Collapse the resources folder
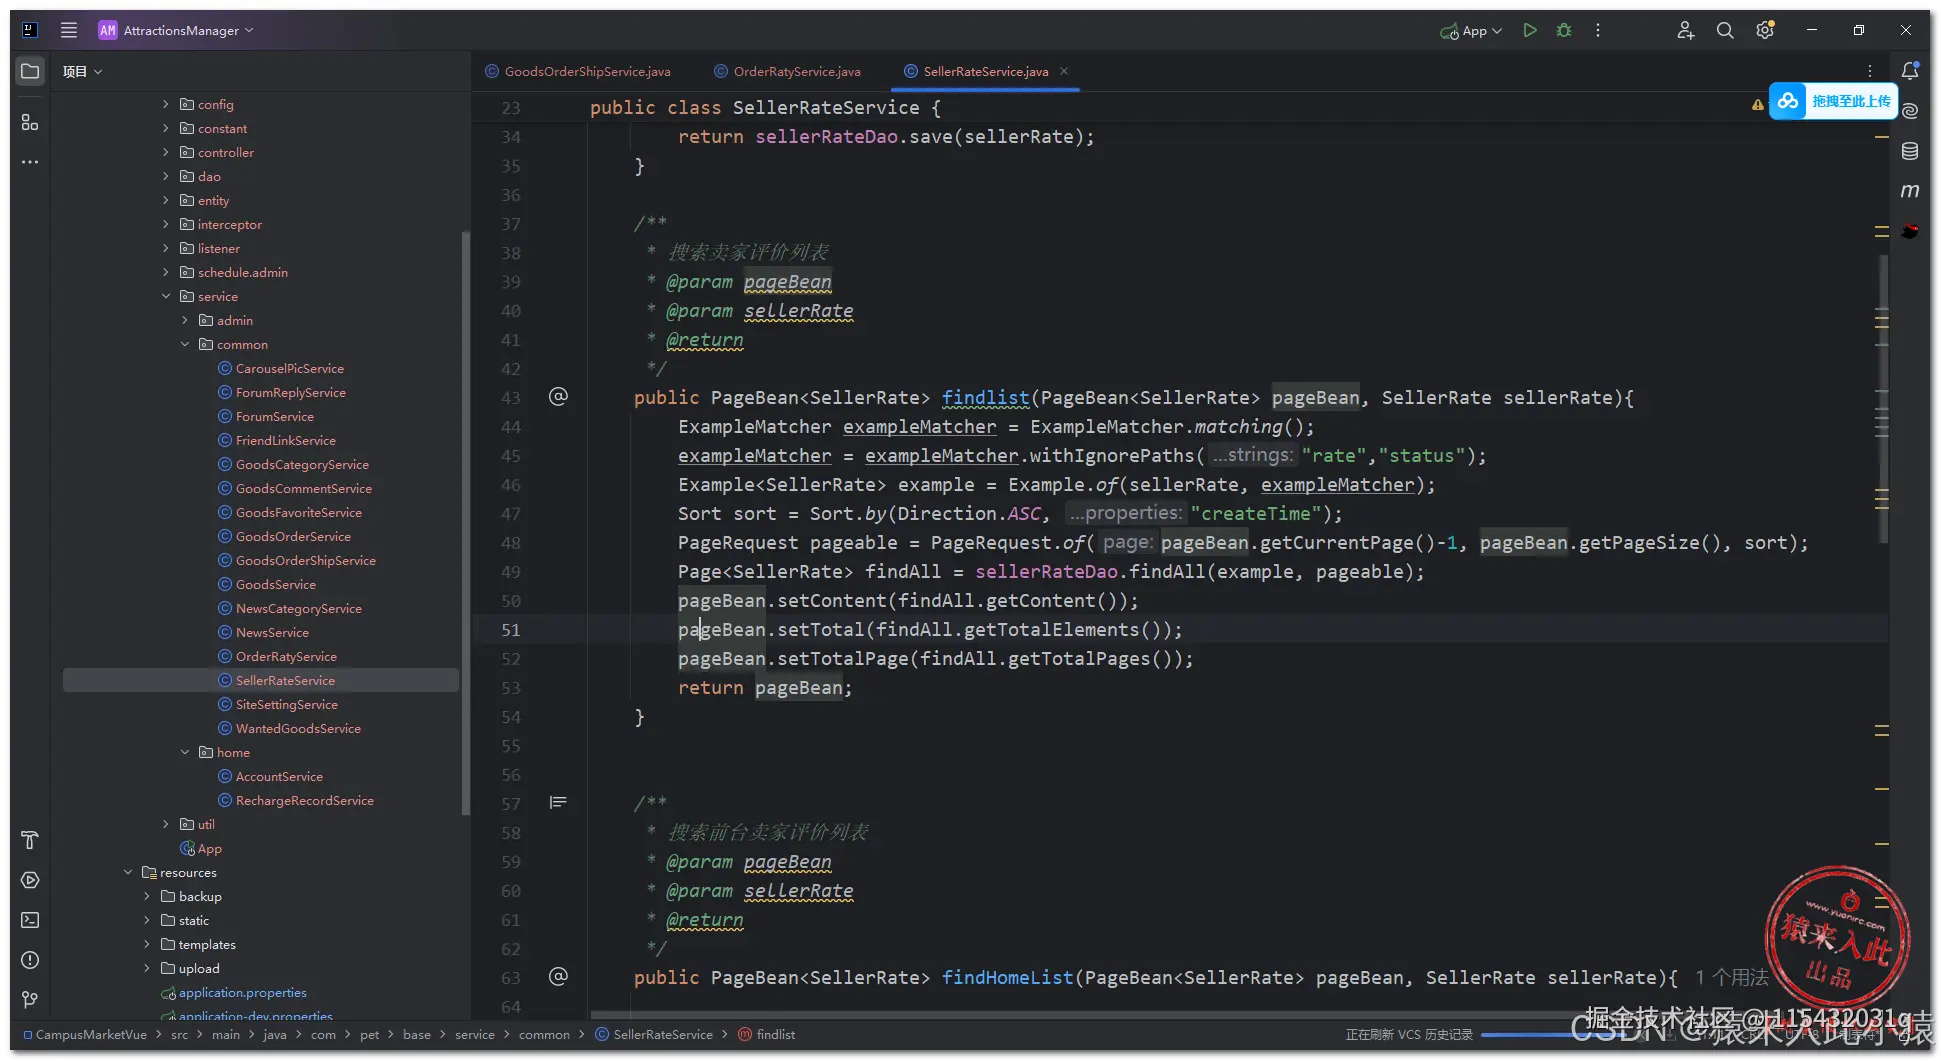The image size is (1941, 1061). [128, 872]
